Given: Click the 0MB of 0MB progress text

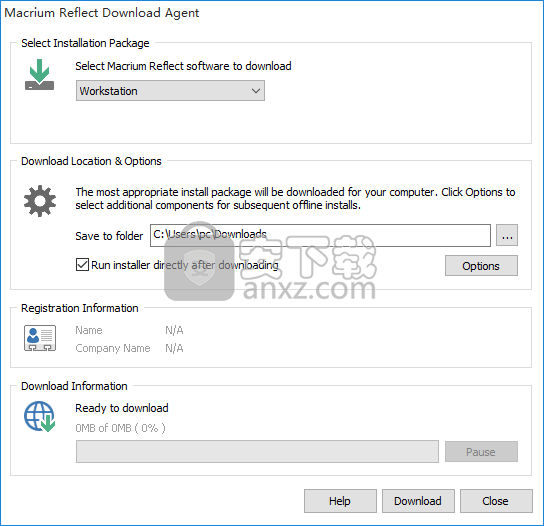Looking at the screenshot, I should pos(120,428).
